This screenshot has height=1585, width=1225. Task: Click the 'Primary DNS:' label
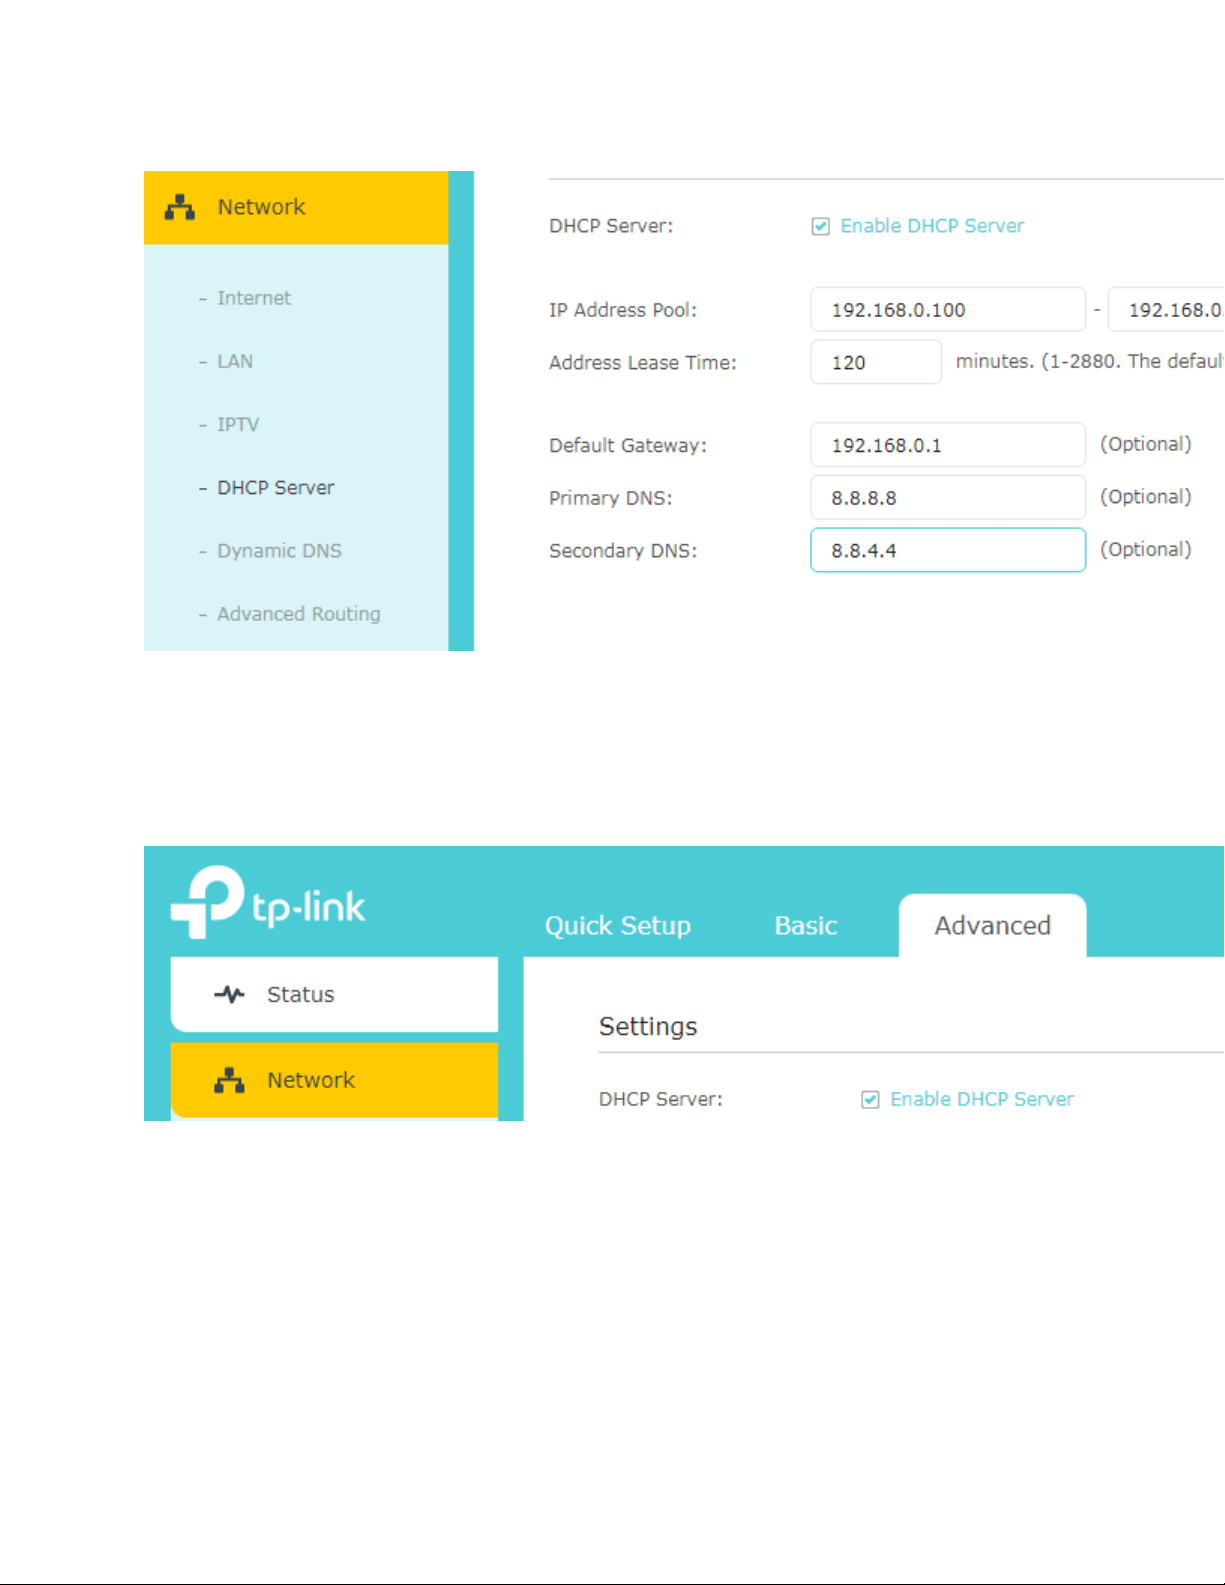click(x=611, y=498)
